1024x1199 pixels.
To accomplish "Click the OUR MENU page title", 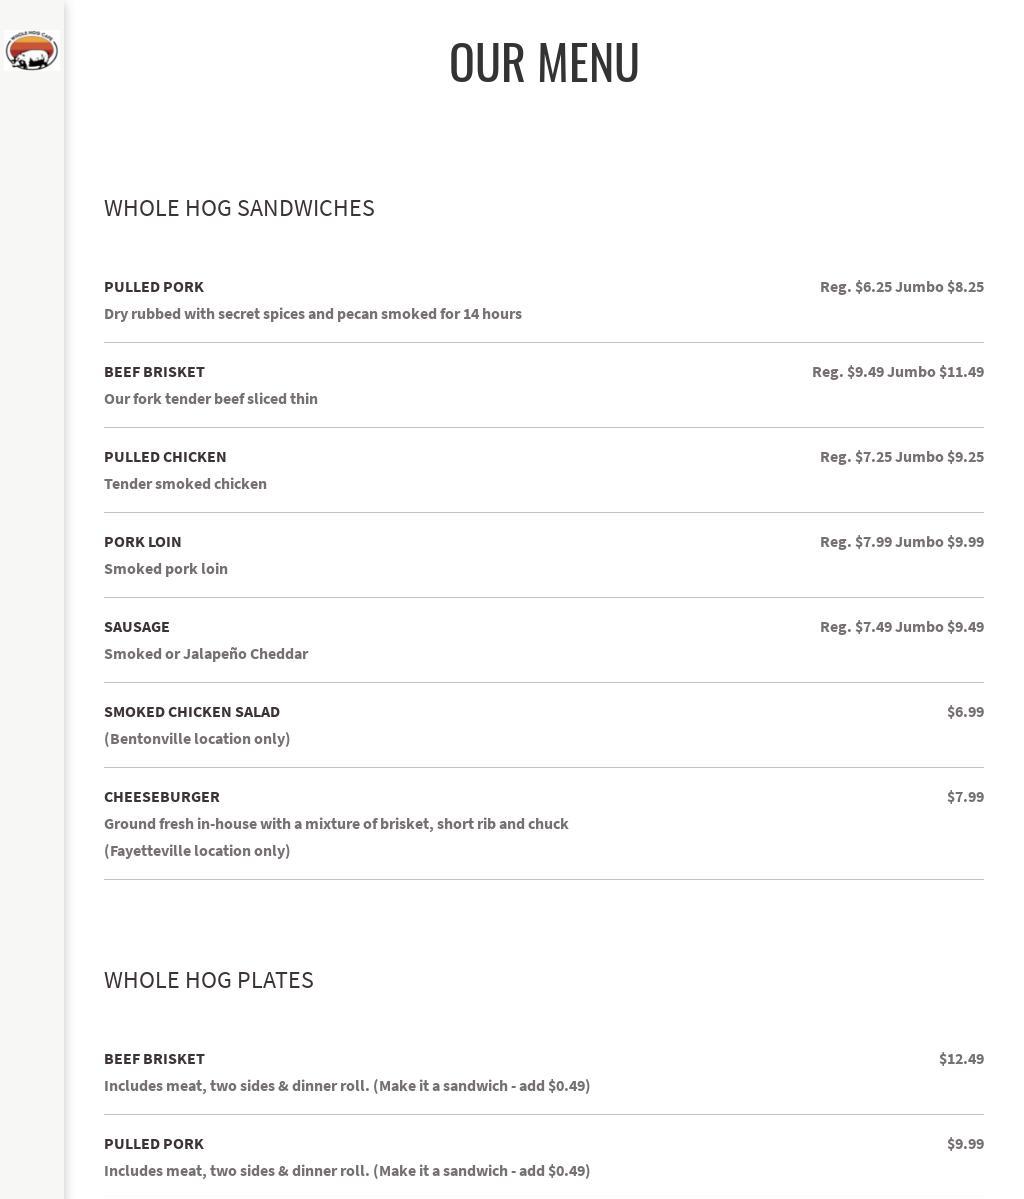I will (544, 62).
